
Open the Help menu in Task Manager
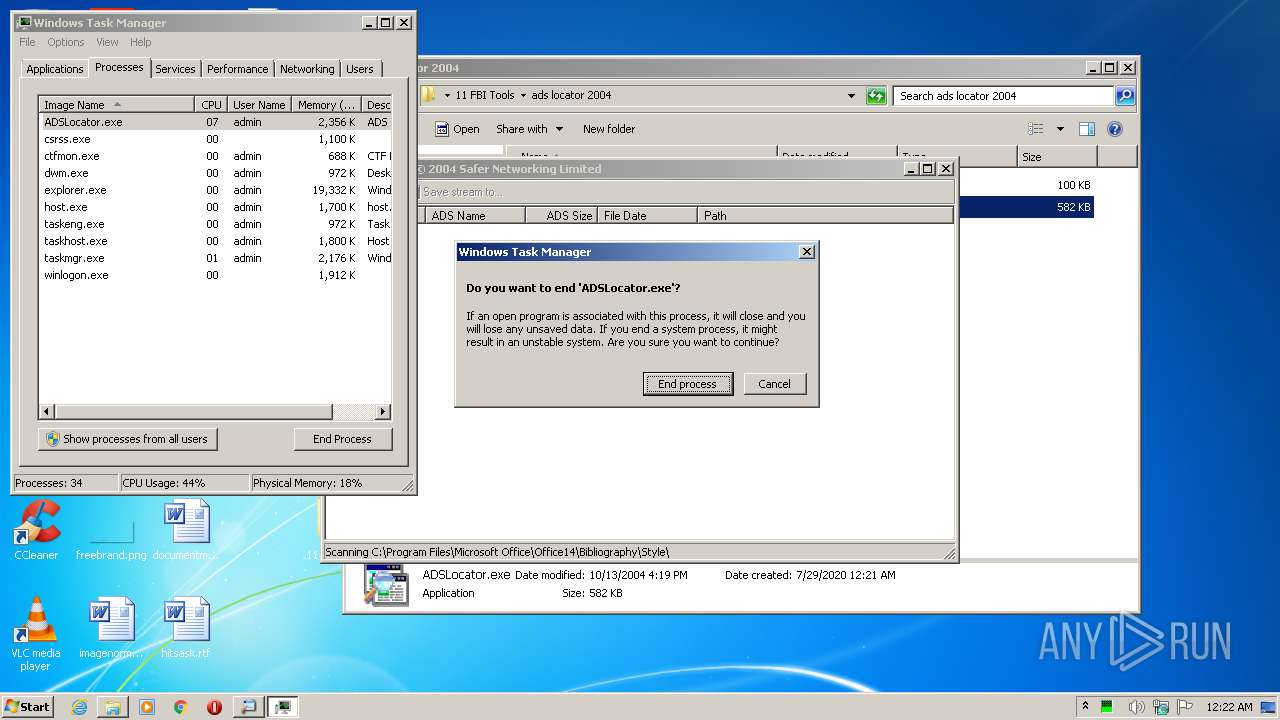tap(140, 42)
